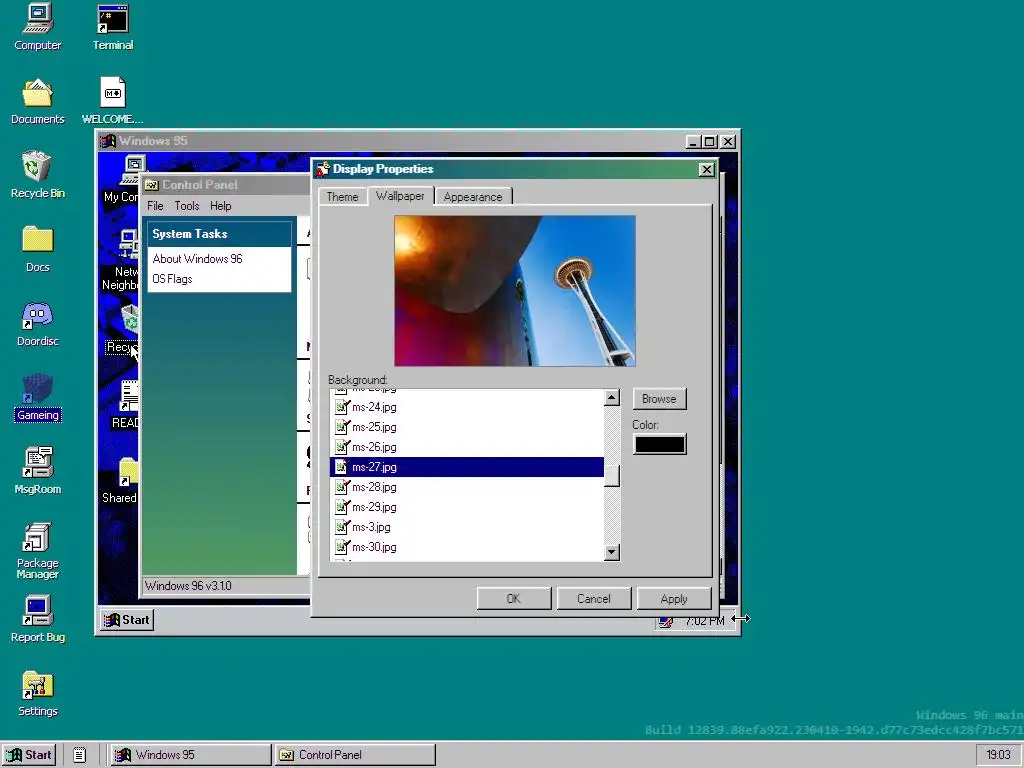1024x768 pixels.
Task: Click the file icon beside ms-30.jpg
Action: coord(342,547)
